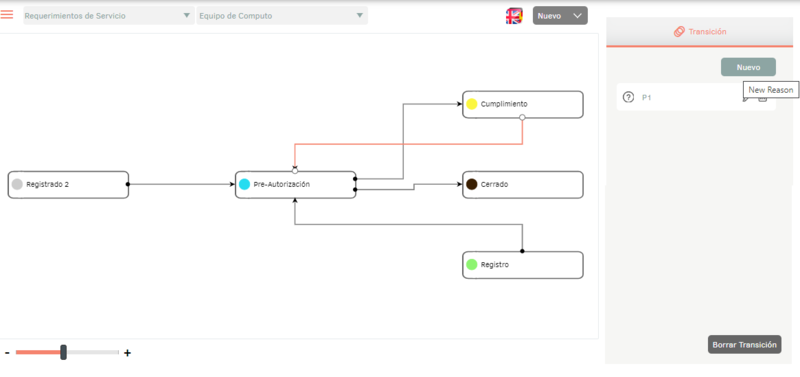Select the P1 reason entry
The width and height of the screenshot is (800, 377).
point(696,97)
